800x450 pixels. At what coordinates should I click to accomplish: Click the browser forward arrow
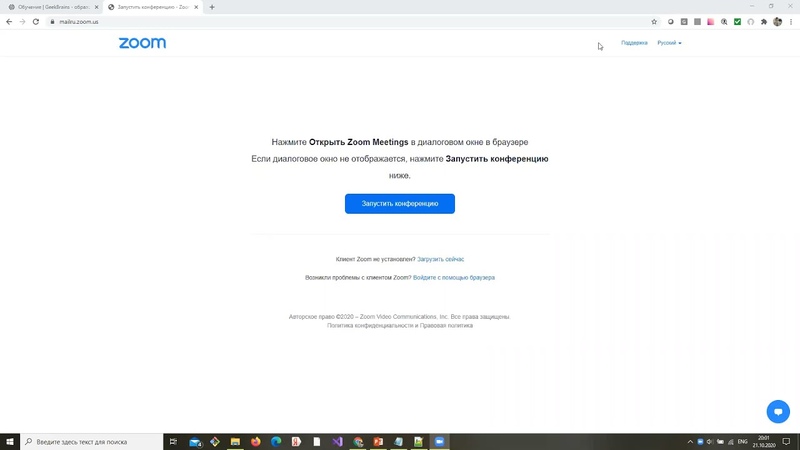point(22,22)
